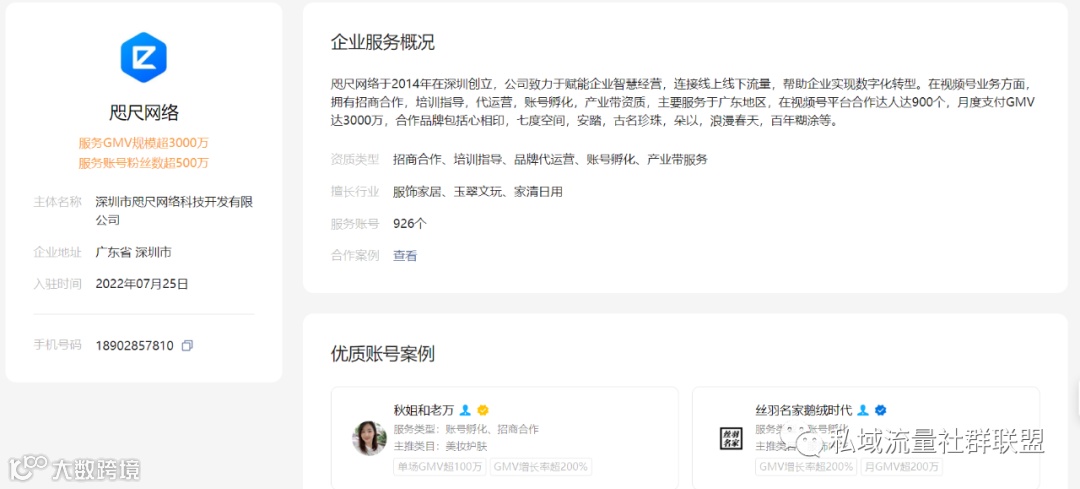Click the person icon beside 丝羽名家鹅绒时代
Viewport: 1080px width, 489px height.
863,410
